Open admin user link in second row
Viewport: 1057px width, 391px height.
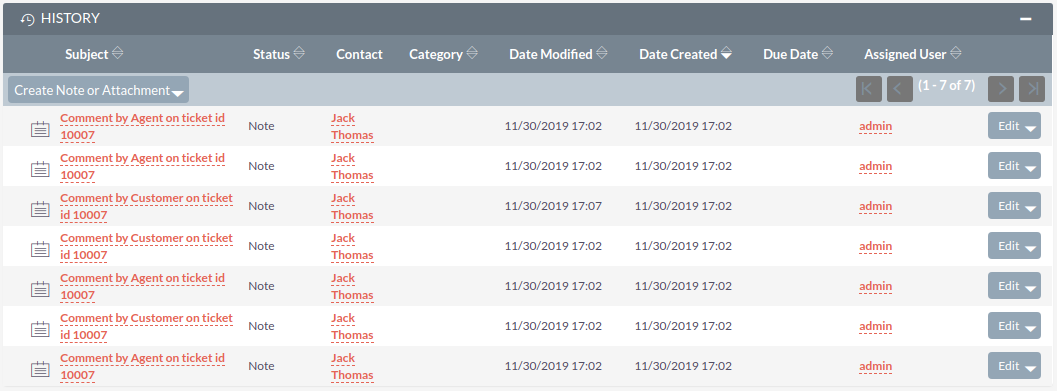point(876,166)
